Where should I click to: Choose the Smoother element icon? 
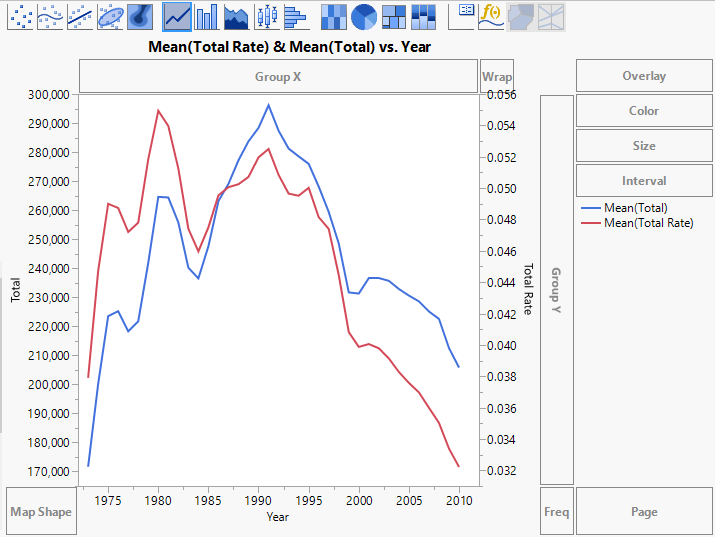50,16
